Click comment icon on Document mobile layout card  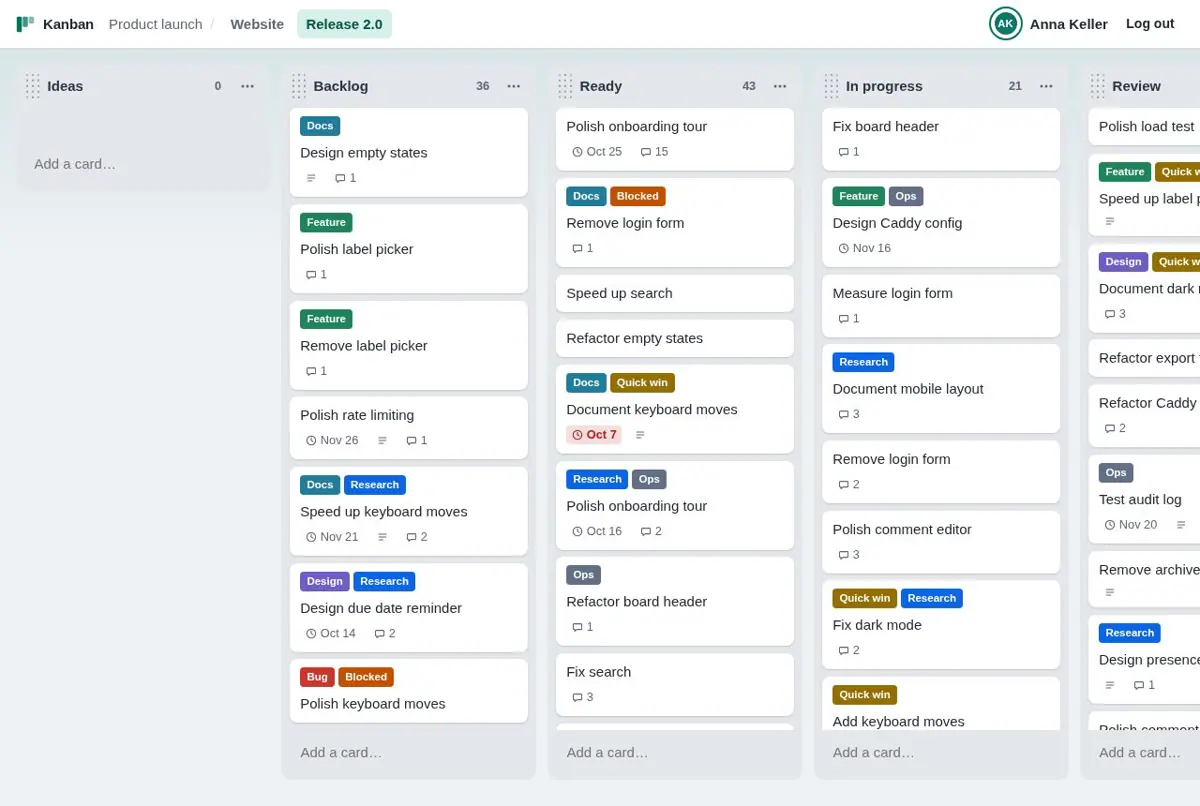click(843, 414)
